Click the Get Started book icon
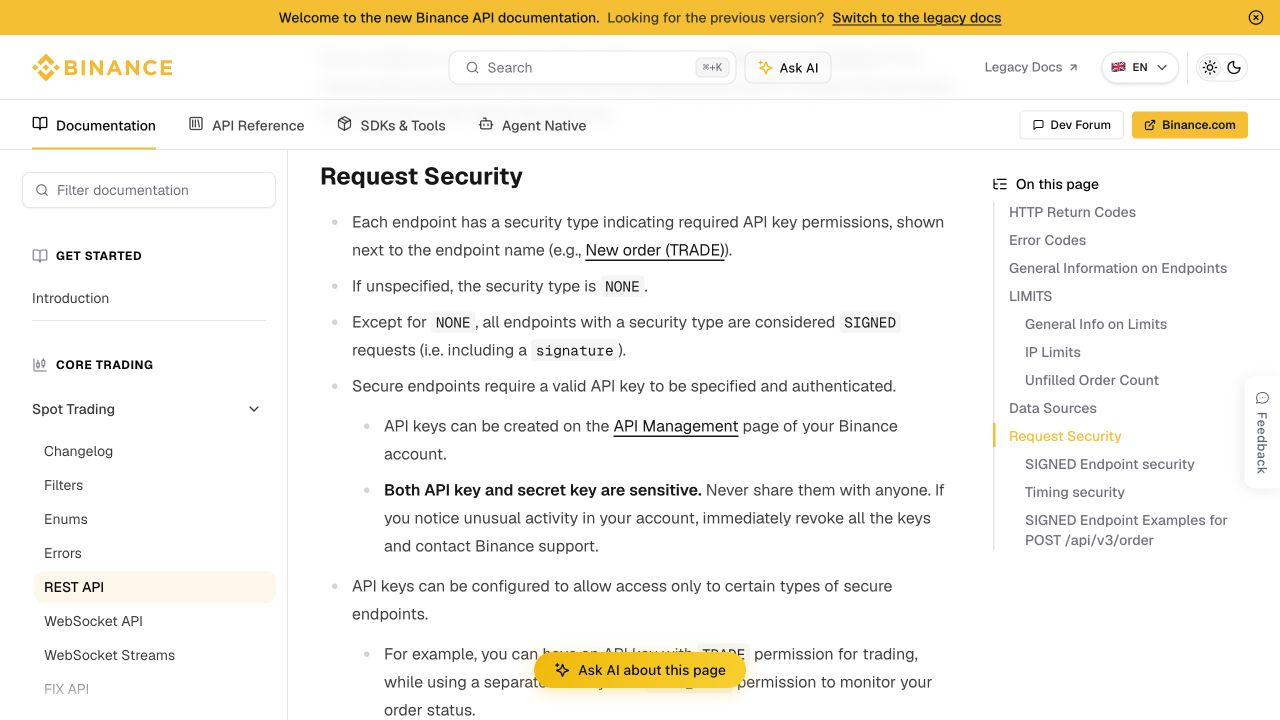This screenshot has height=720, width=1280. point(40,256)
